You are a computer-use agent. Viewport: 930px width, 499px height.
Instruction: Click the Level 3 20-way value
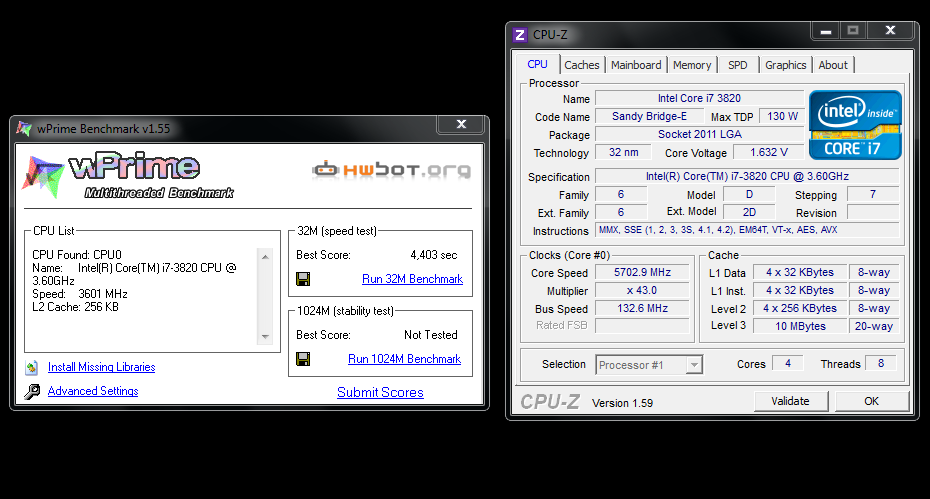(x=874, y=326)
